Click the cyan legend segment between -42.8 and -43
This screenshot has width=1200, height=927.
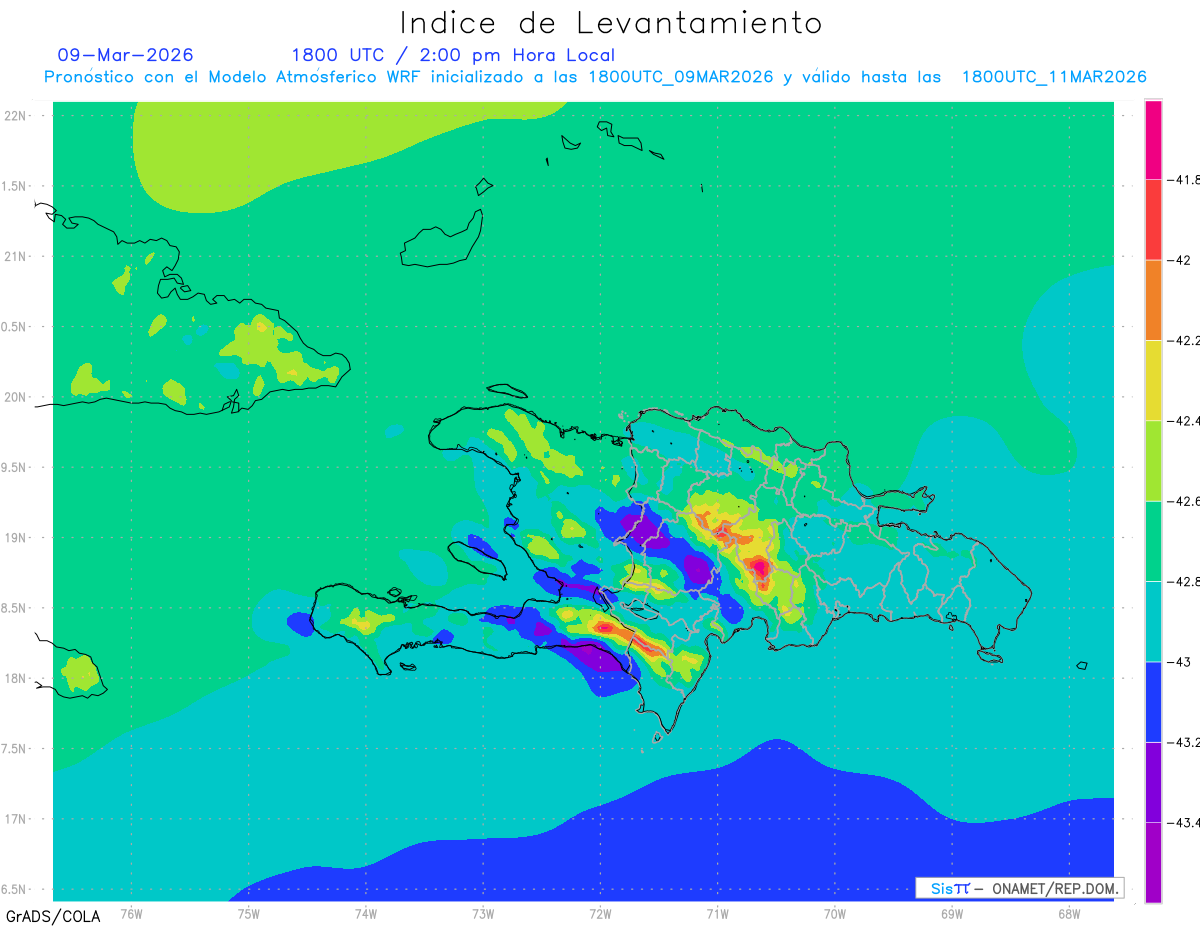pyautogui.click(x=1153, y=621)
